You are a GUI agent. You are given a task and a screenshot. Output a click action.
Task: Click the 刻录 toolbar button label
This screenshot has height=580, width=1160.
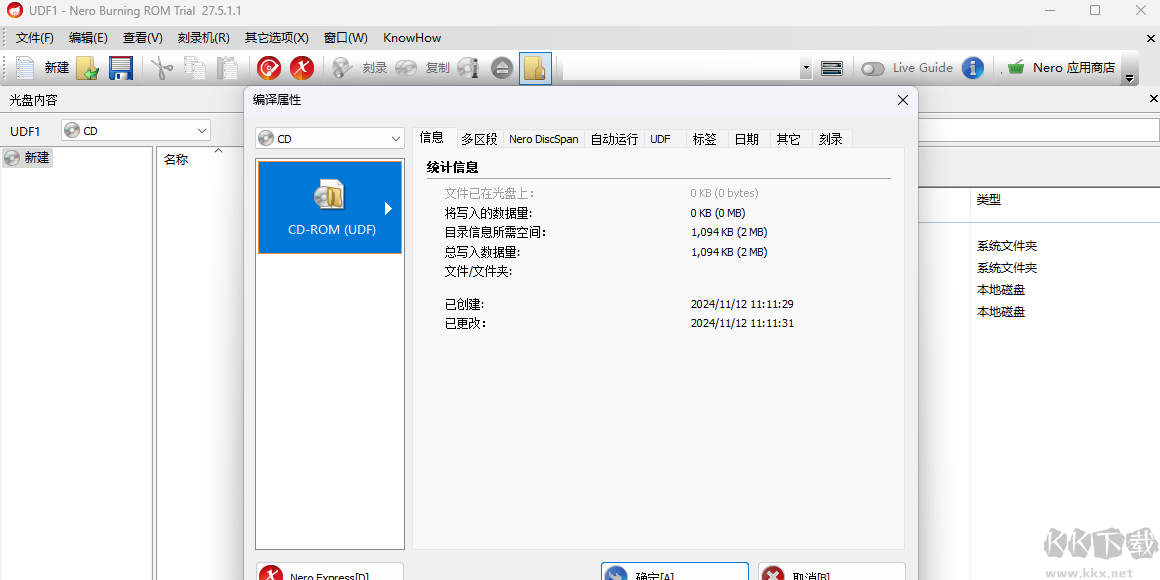tap(375, 68)
